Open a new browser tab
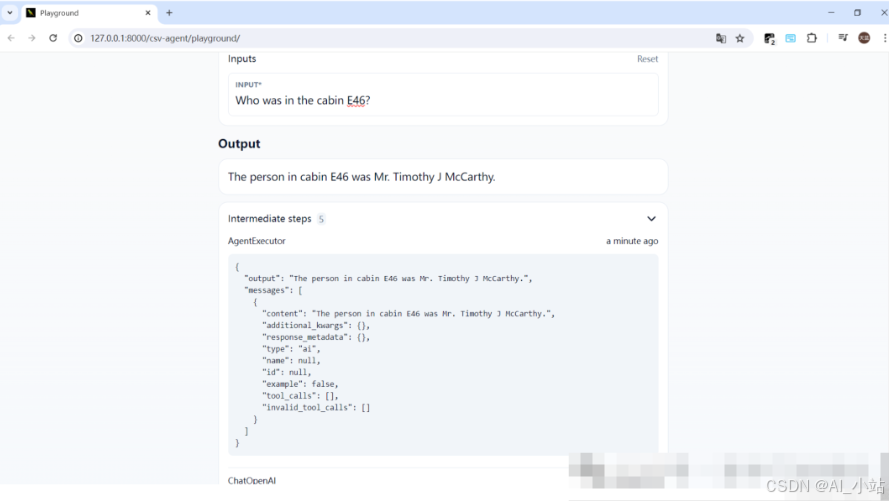This screenshot has width=889, height=501. (x=169, y=13)
